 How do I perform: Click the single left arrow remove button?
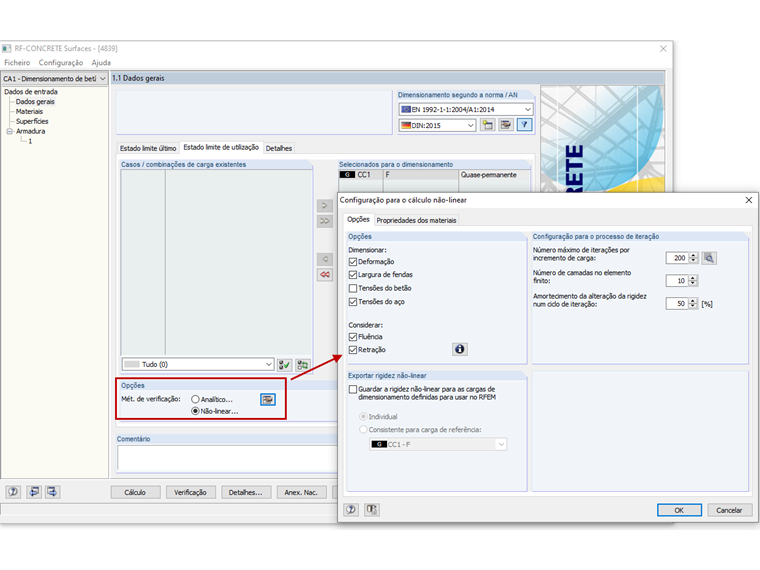click(324, 259)
